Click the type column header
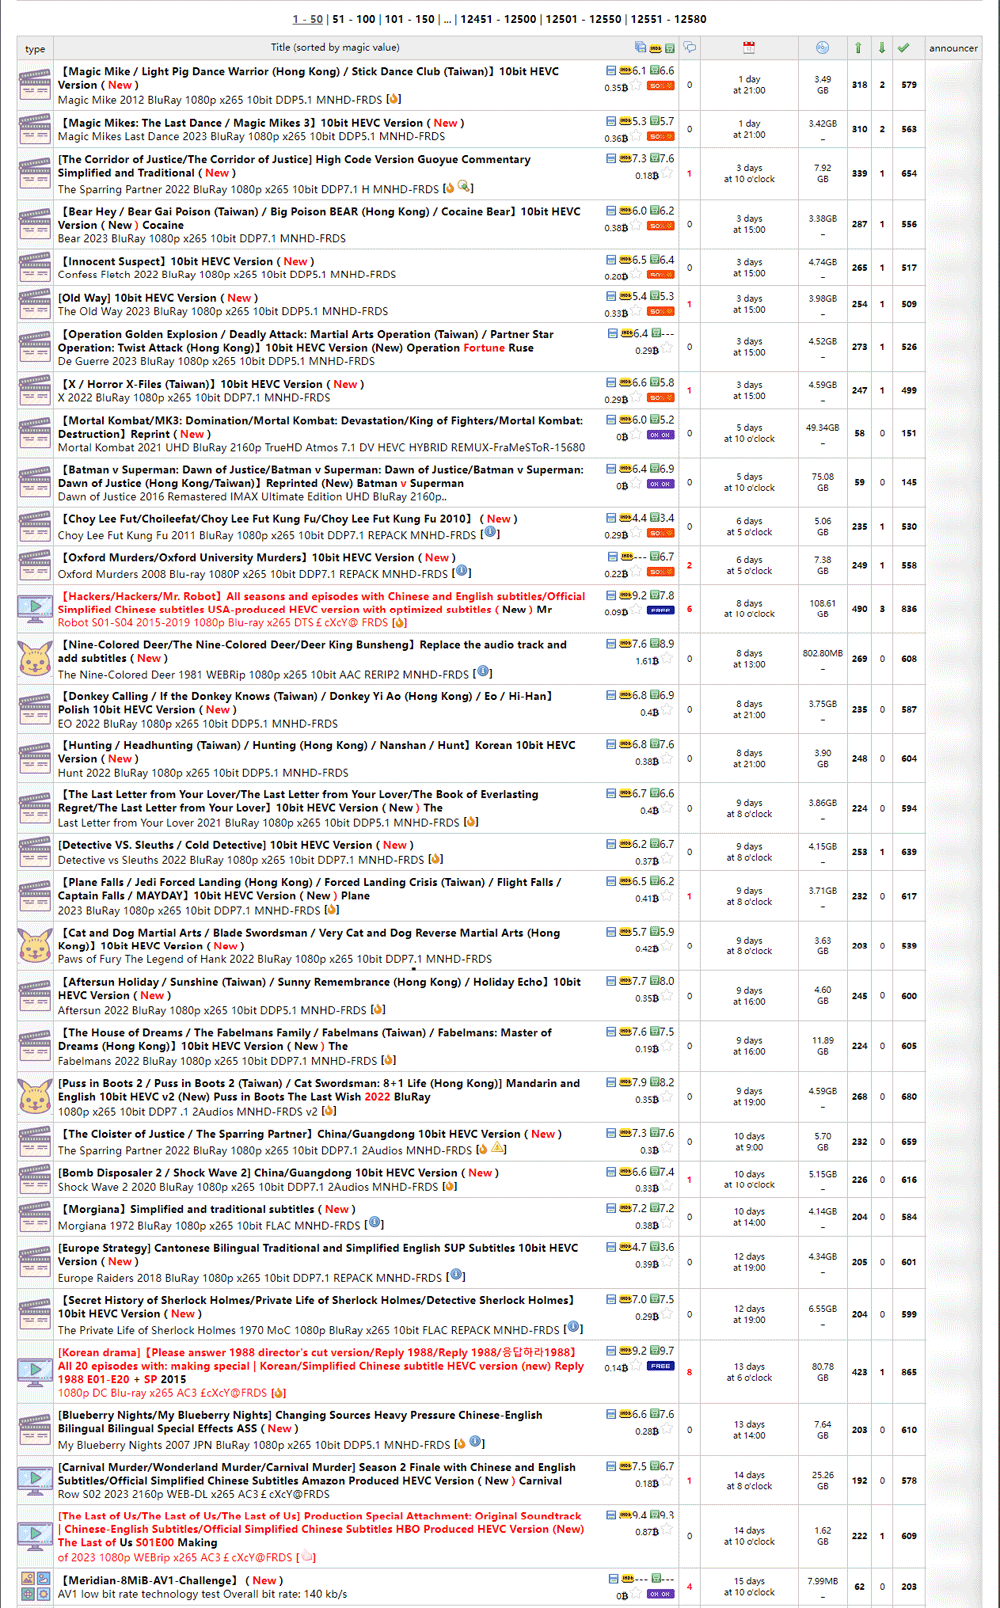This screenshot has height=1608, width=1000. click(35, 49)
